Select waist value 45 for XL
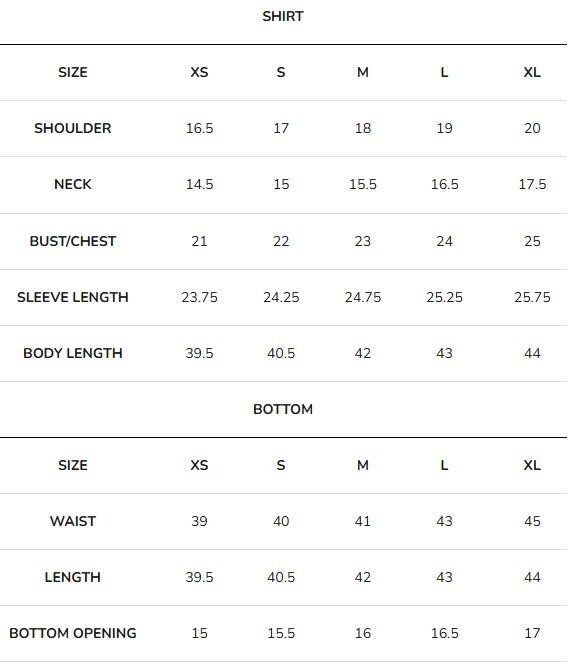 pos(532,521)
